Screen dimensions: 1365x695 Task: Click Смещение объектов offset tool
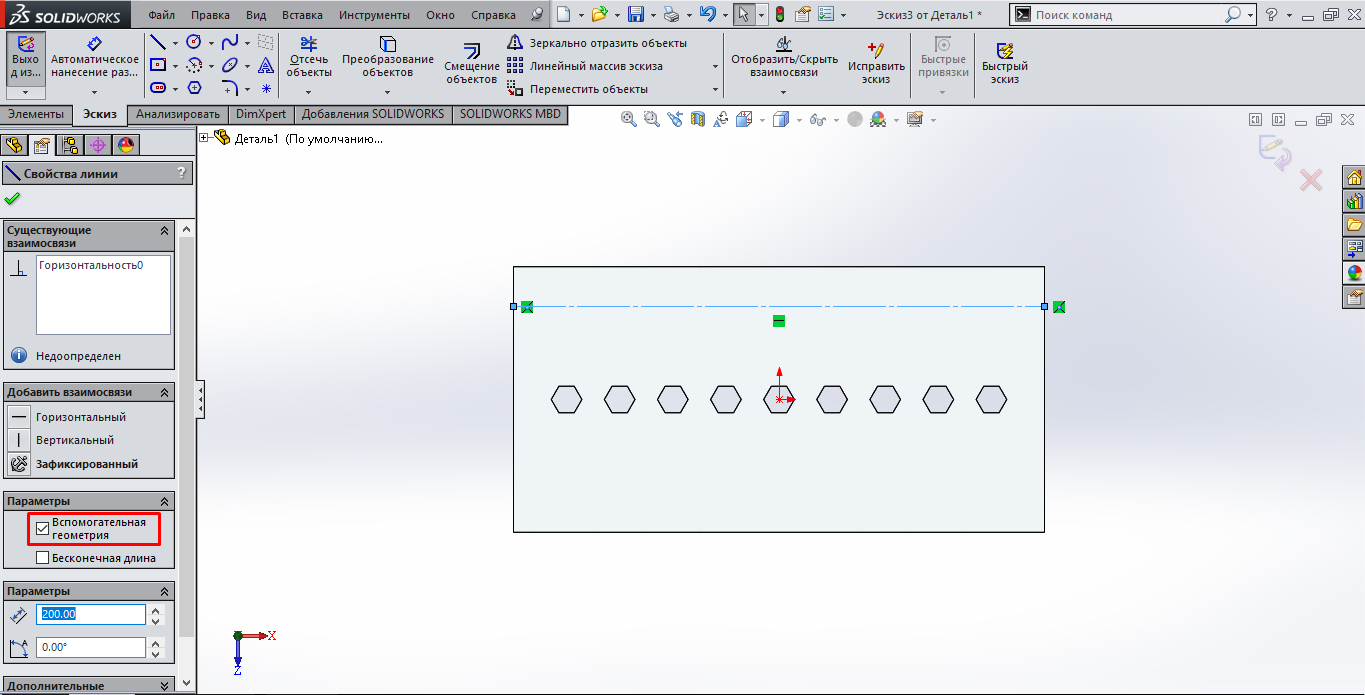(x=471, y=64)
